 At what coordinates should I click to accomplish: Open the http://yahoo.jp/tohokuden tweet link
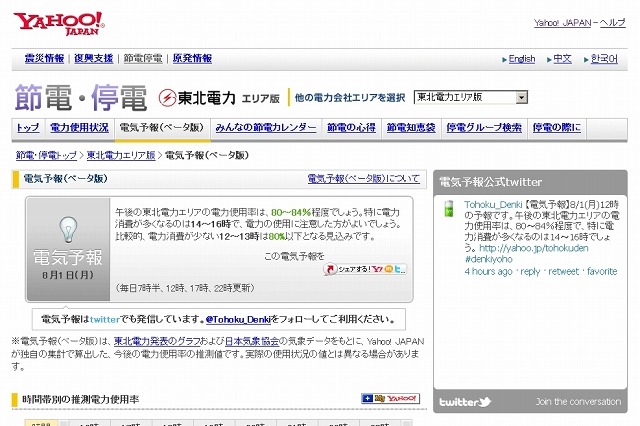[x=534, y=248]
